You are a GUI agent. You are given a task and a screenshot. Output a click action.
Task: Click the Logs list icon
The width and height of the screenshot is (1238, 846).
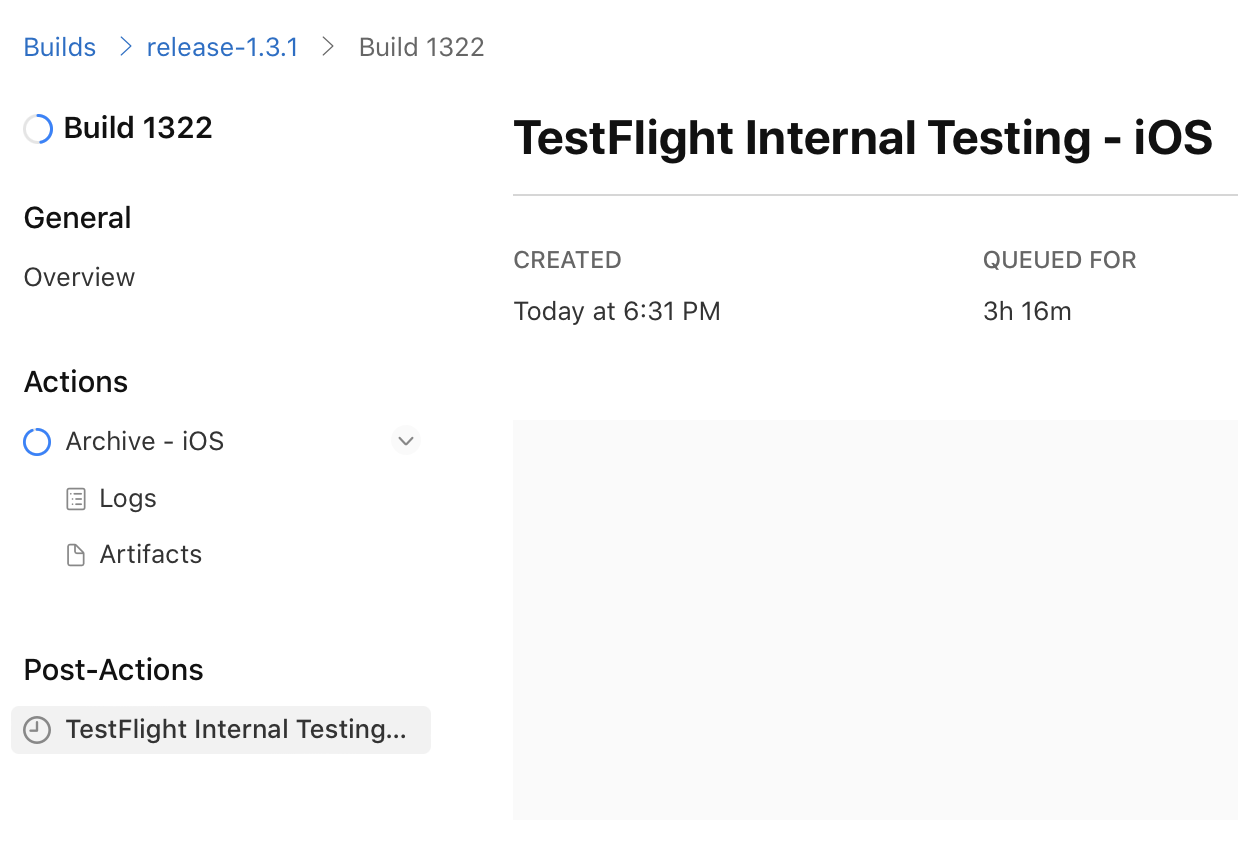coord(76,499)
